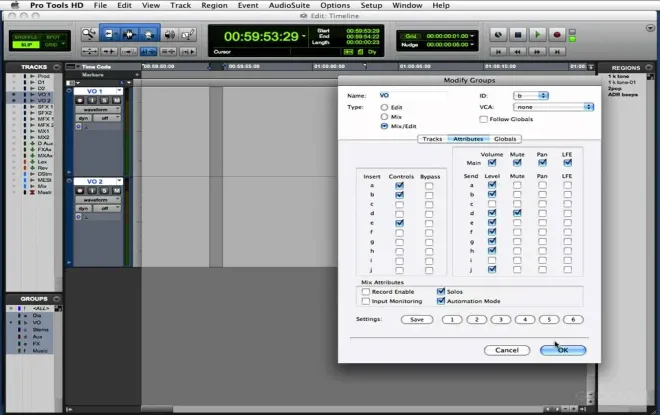
Task: Mute the VO 2 track
Action: (117, 191)
